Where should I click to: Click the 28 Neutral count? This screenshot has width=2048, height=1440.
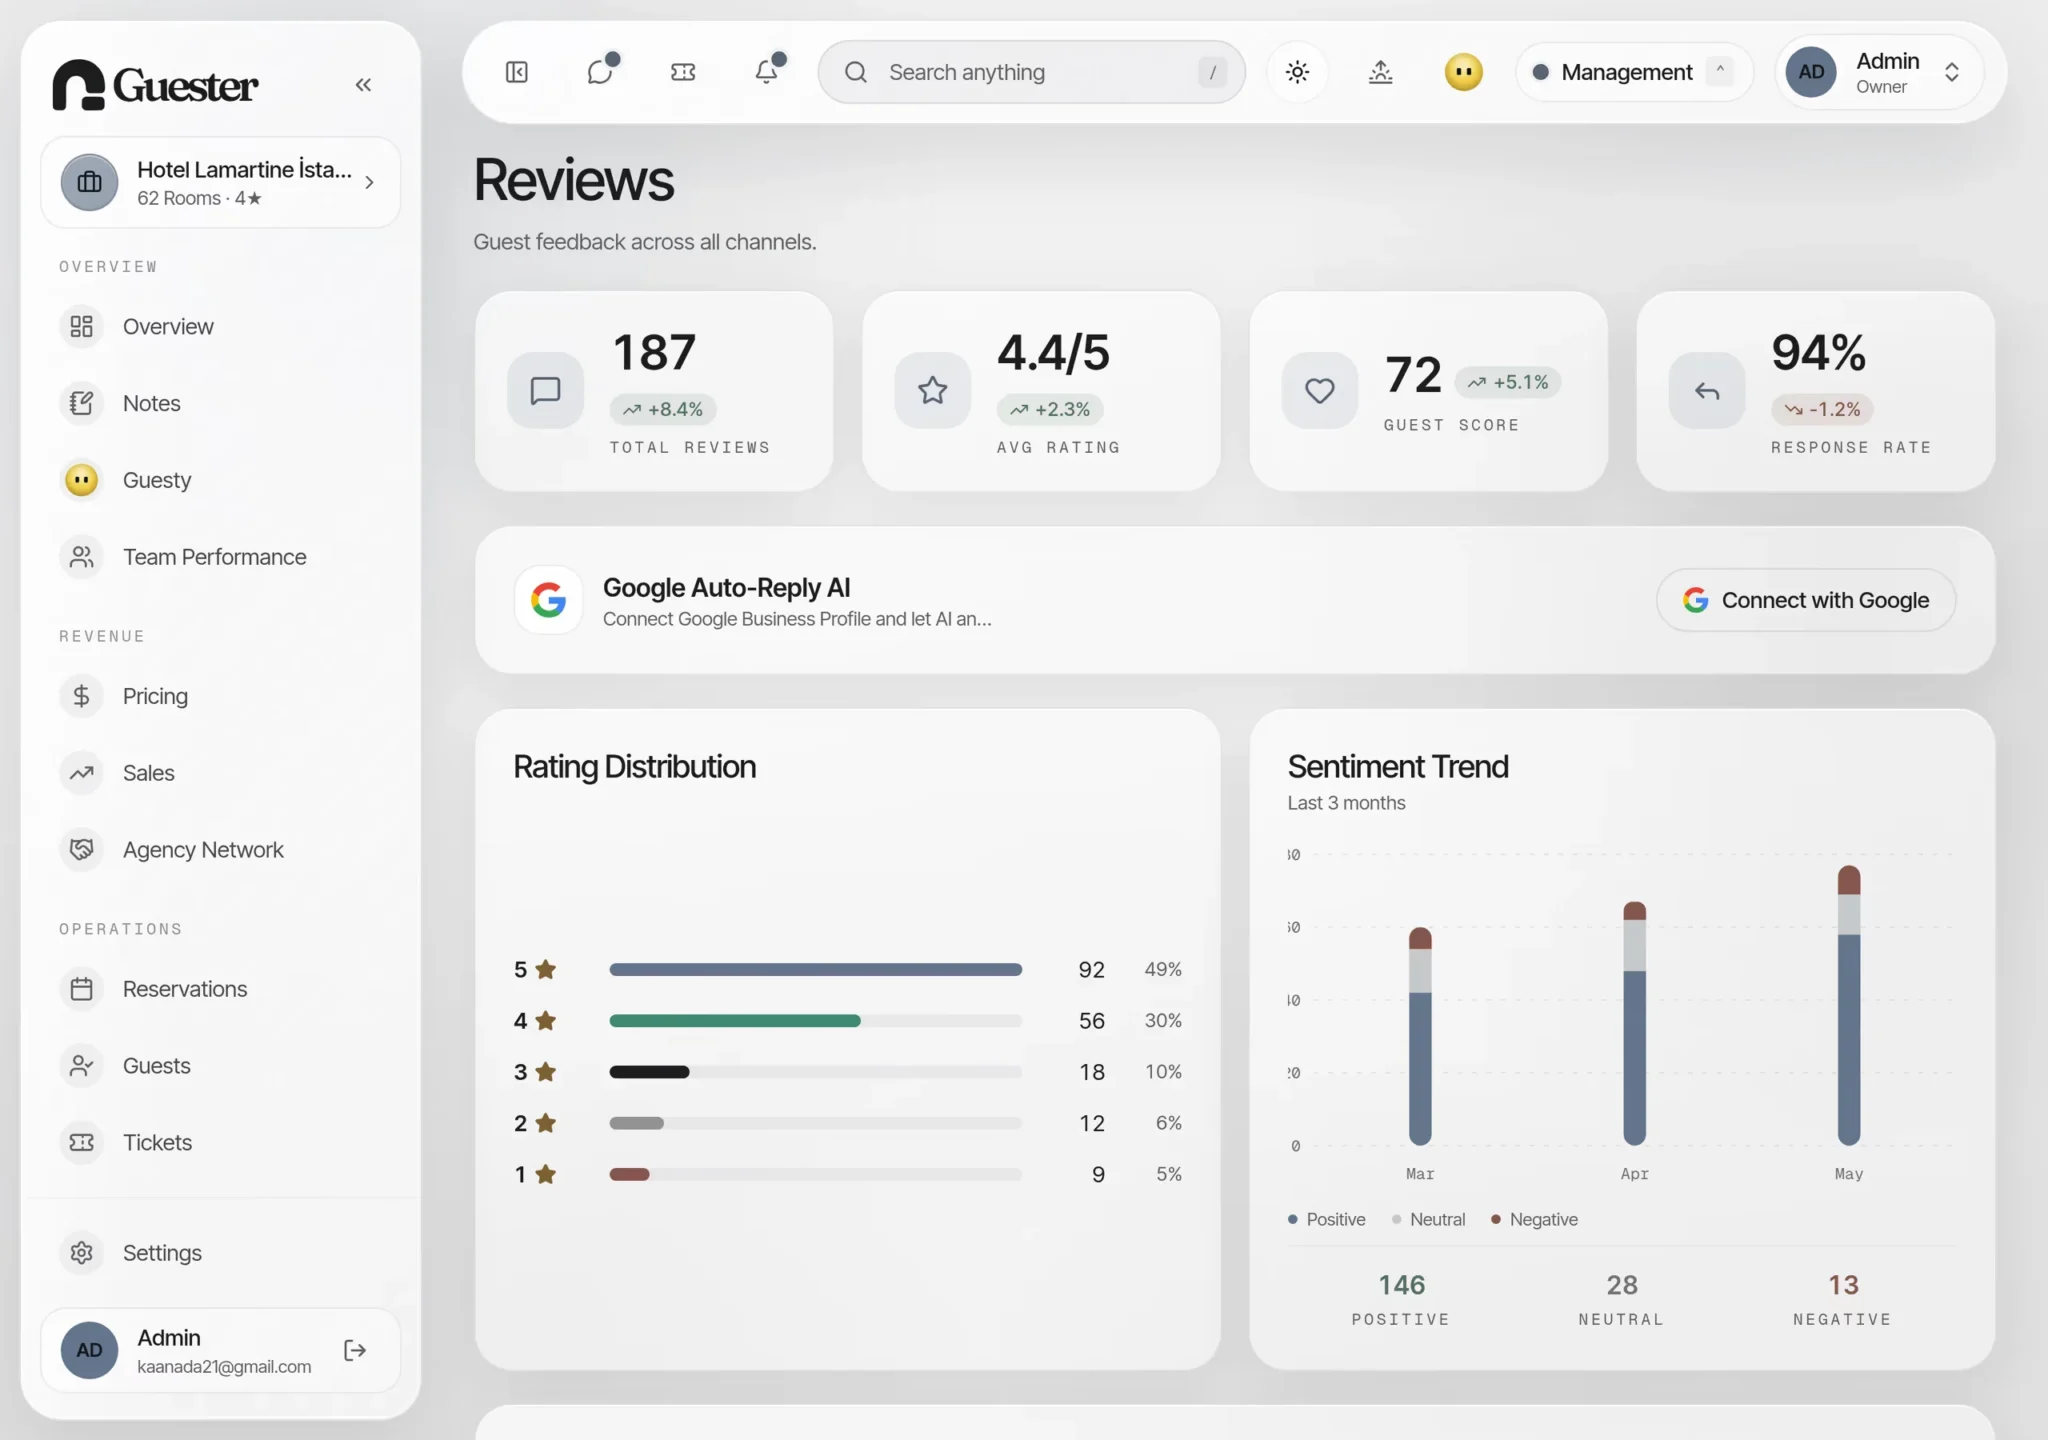(x=1622, y=1285)
